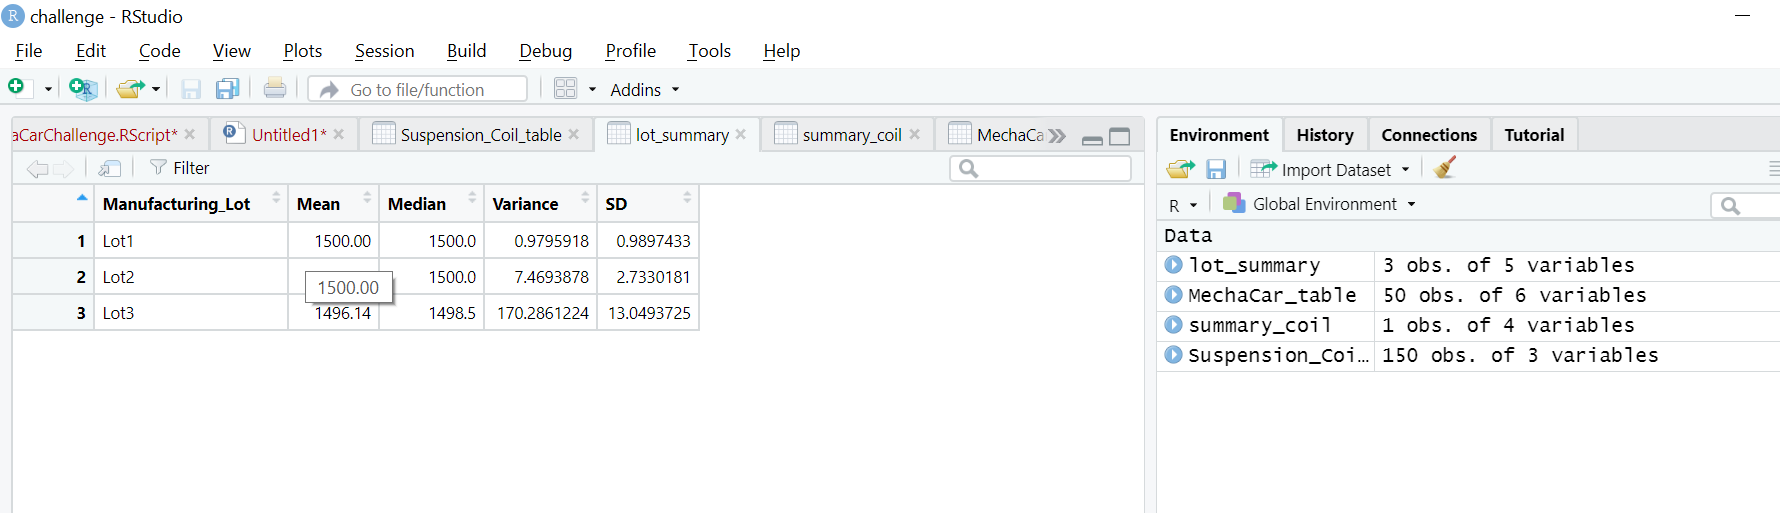Open the Plots menu
The width and height of the screenshot is (1780, 513).
(302, 51)
